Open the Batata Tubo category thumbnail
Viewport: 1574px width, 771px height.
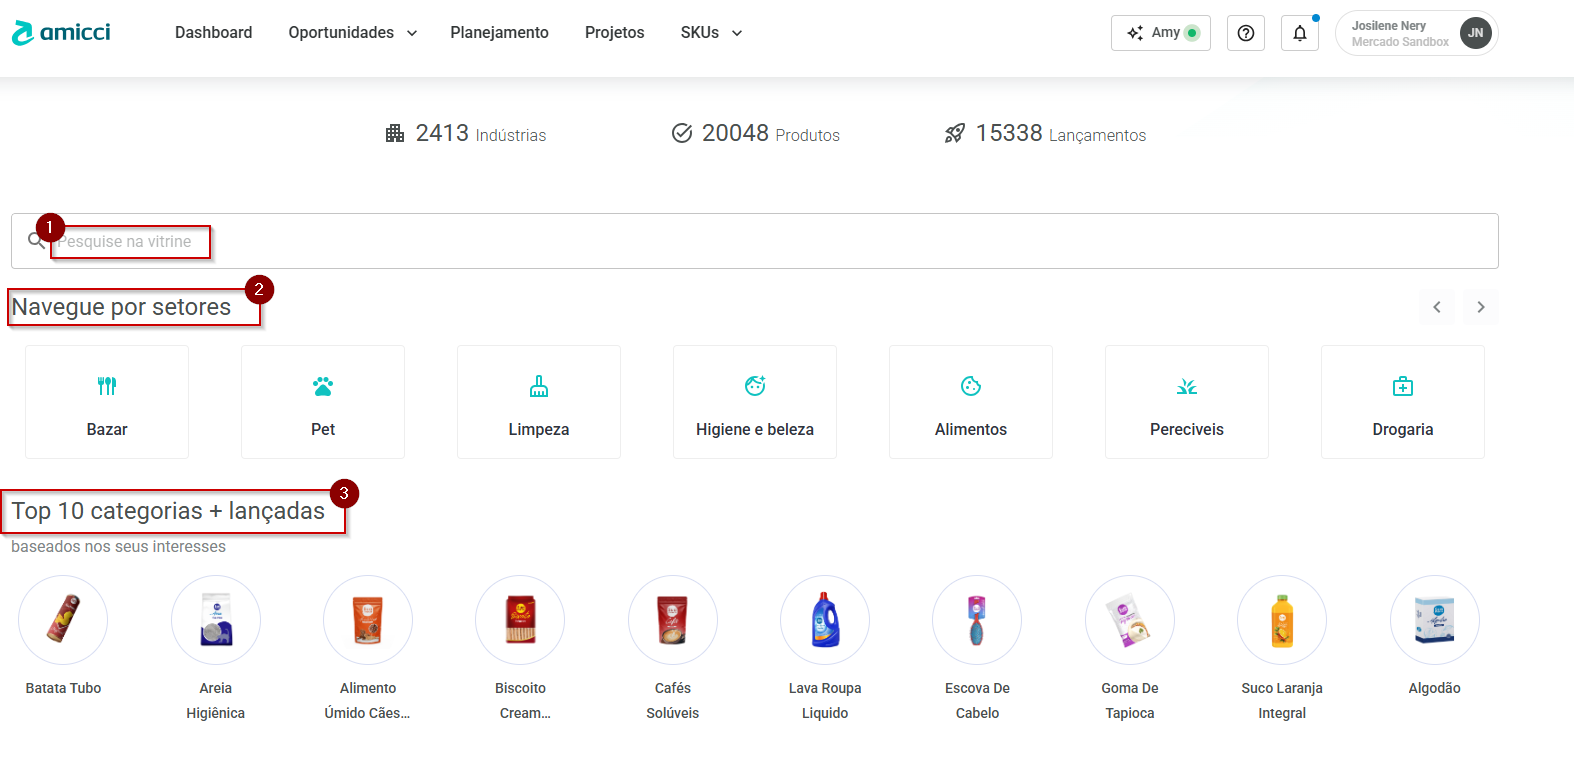pyautogui.click(x=63, y=620)
